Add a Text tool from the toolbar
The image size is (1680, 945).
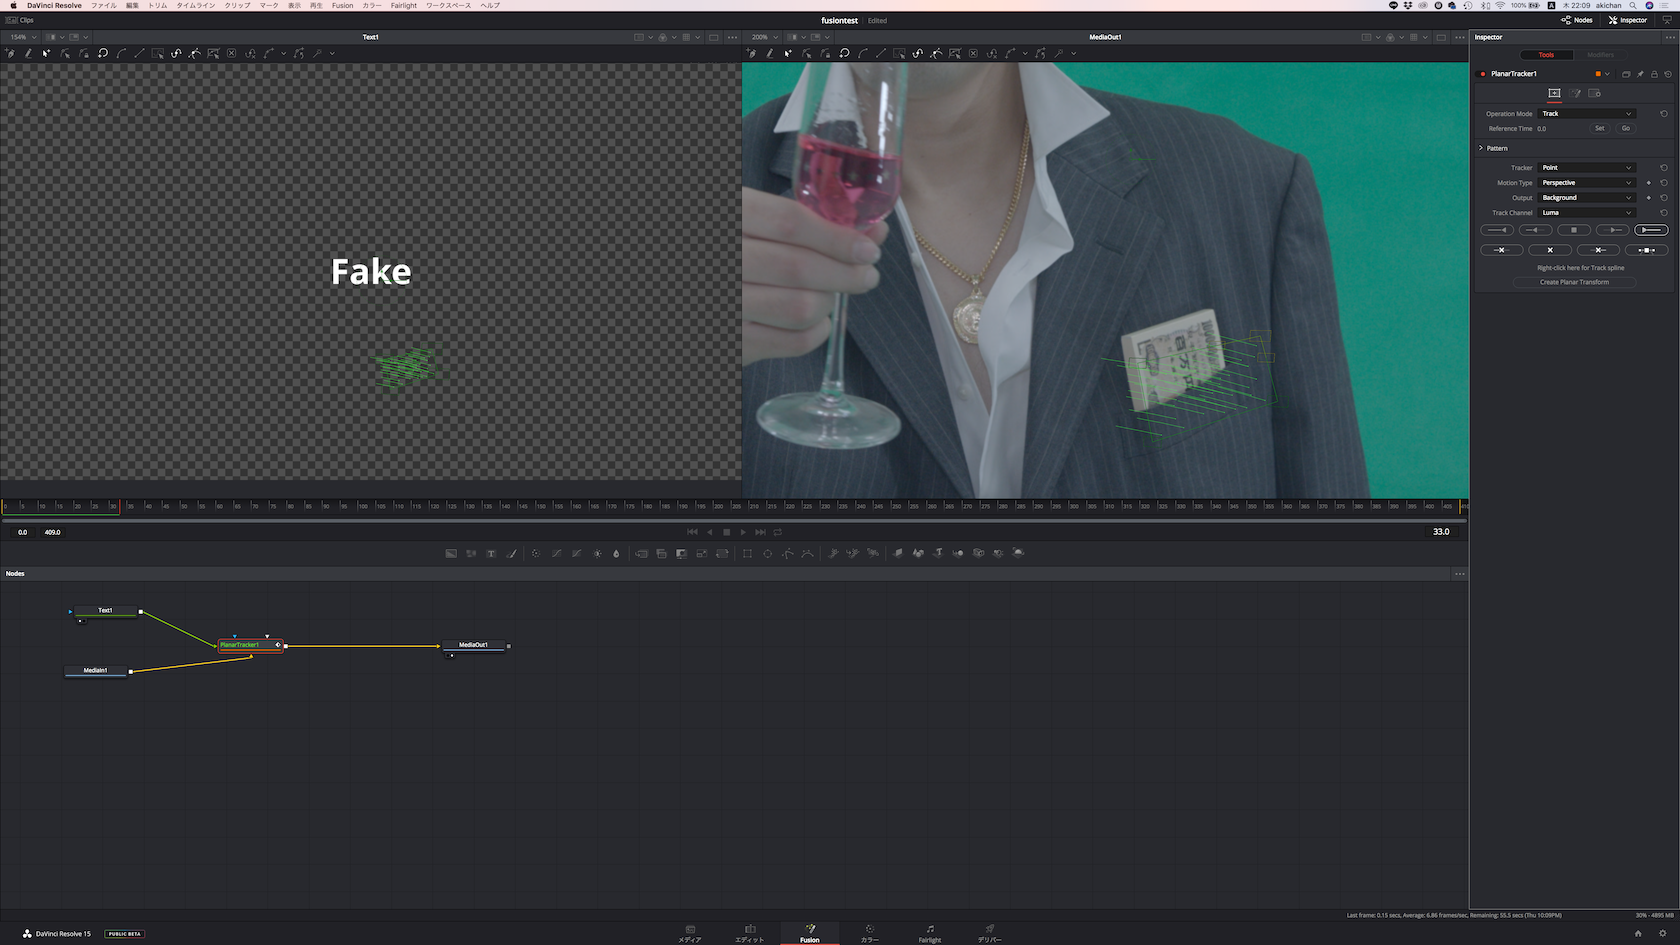[491, 553]
